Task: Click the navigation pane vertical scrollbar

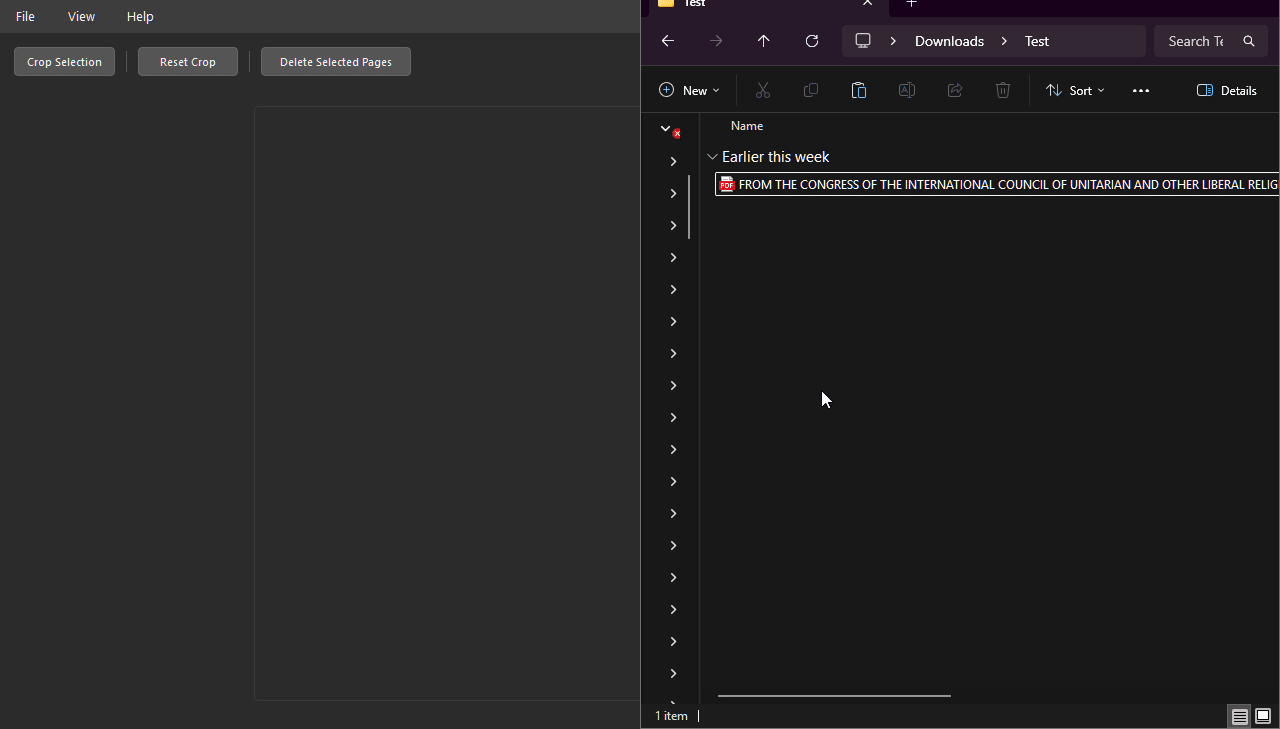Action: (x=689, y=207)
